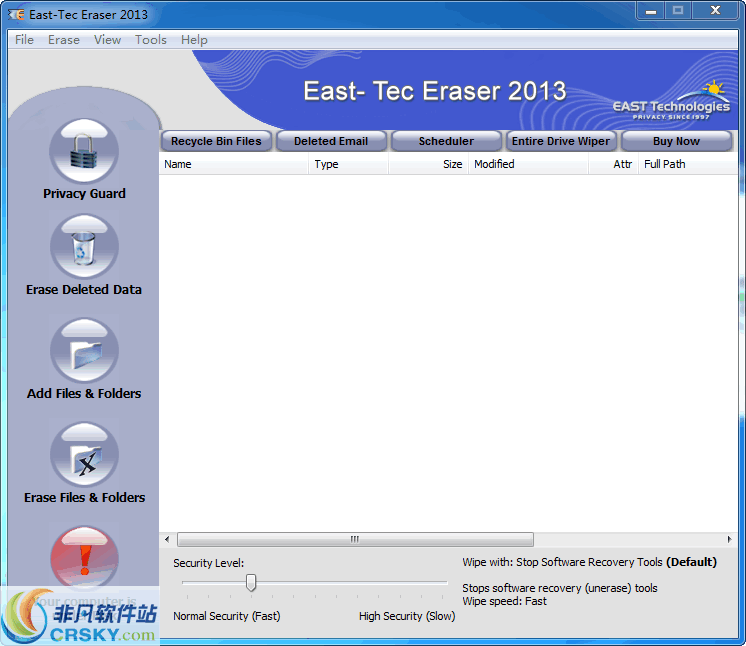Launch the Erase Files & Folders icon
746x646 pixels.
(x=84, y=454)
